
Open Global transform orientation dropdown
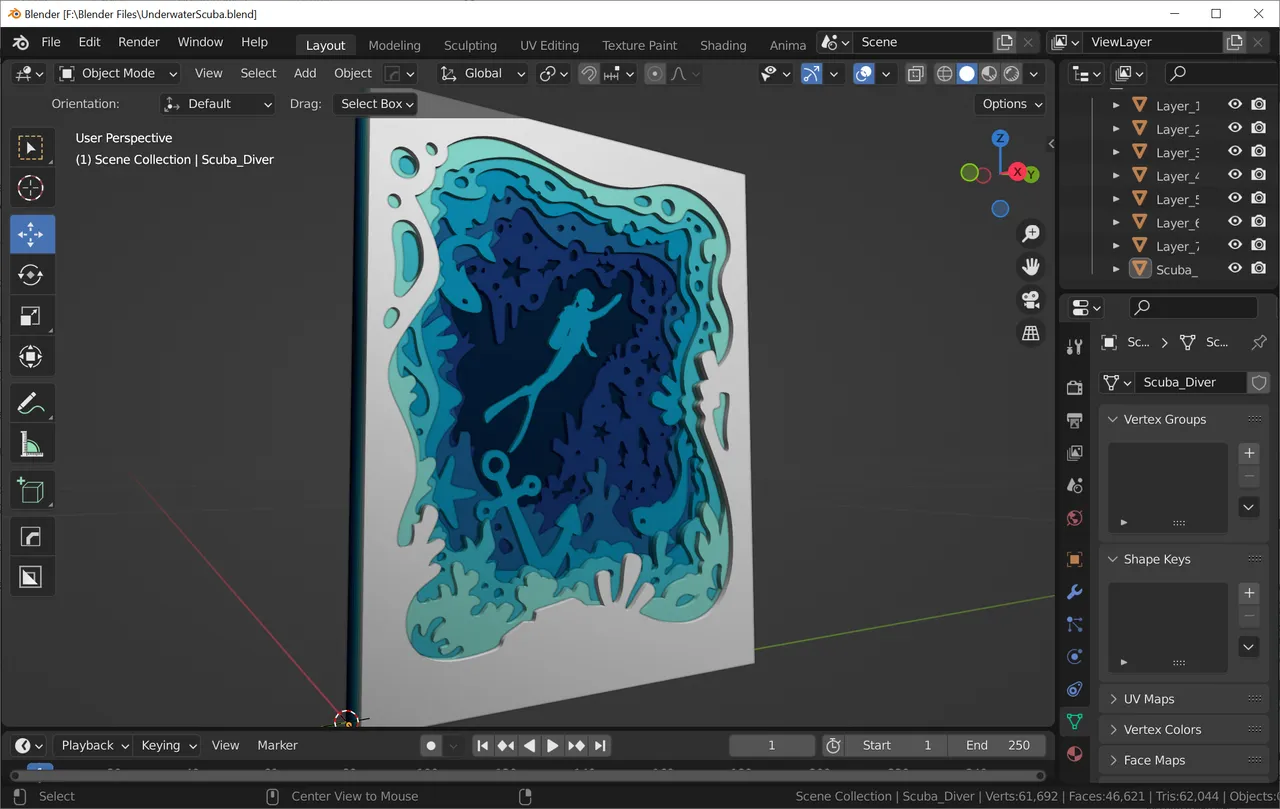(483, 73)
